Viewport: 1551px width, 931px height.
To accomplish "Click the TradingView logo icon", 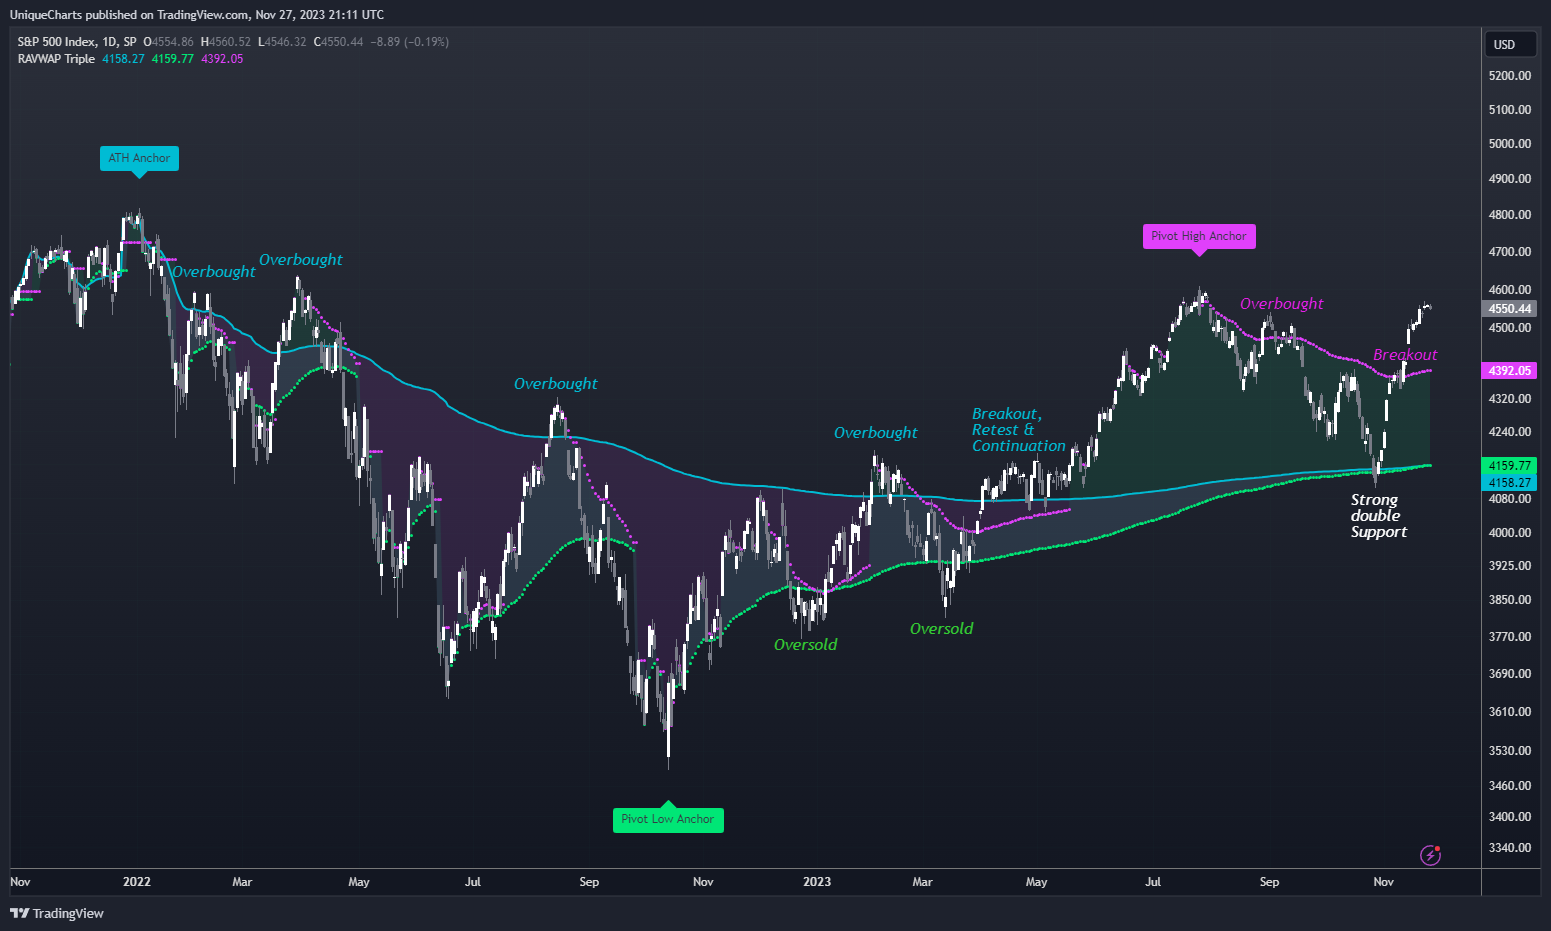I will pos(19,913).
